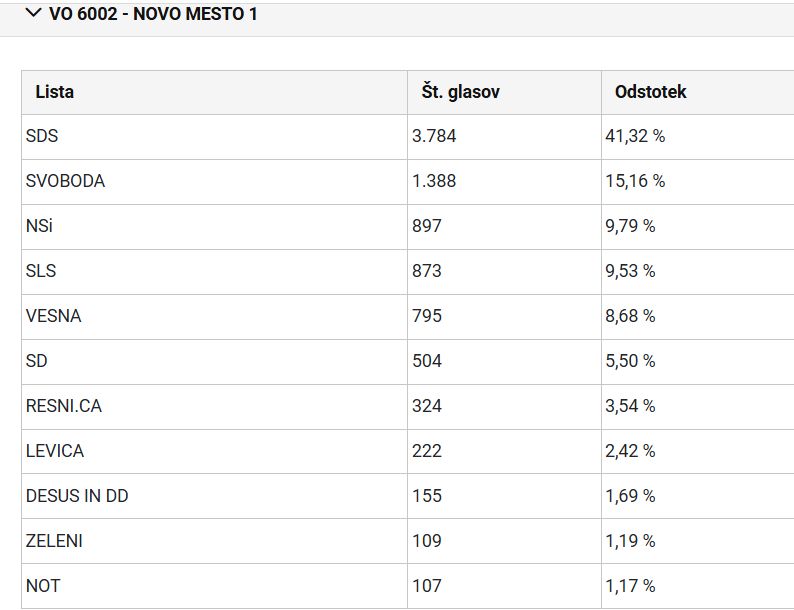
Task: Click the SDS list row
Action: [408, 137]
